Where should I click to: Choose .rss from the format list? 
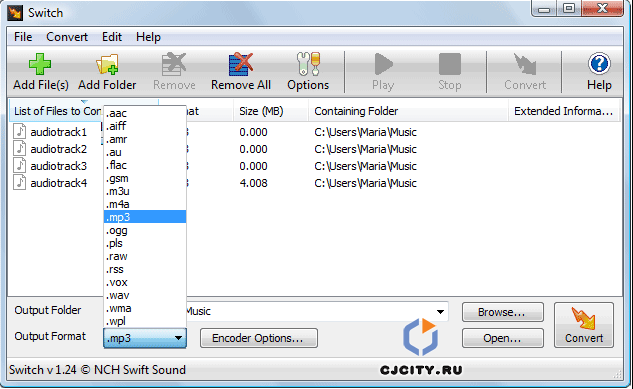point(145,269)
